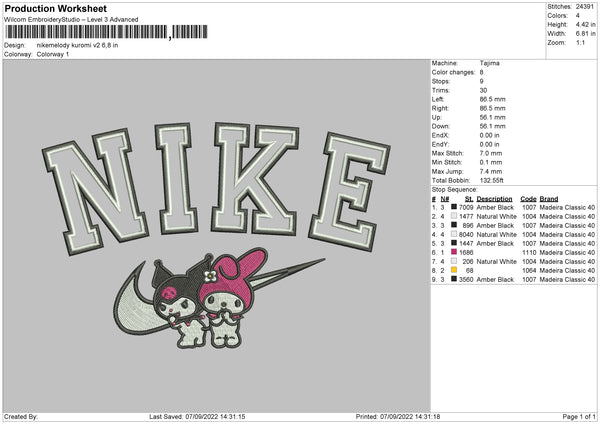Click the "Stop Sequence:" heading

click(455, 190)
